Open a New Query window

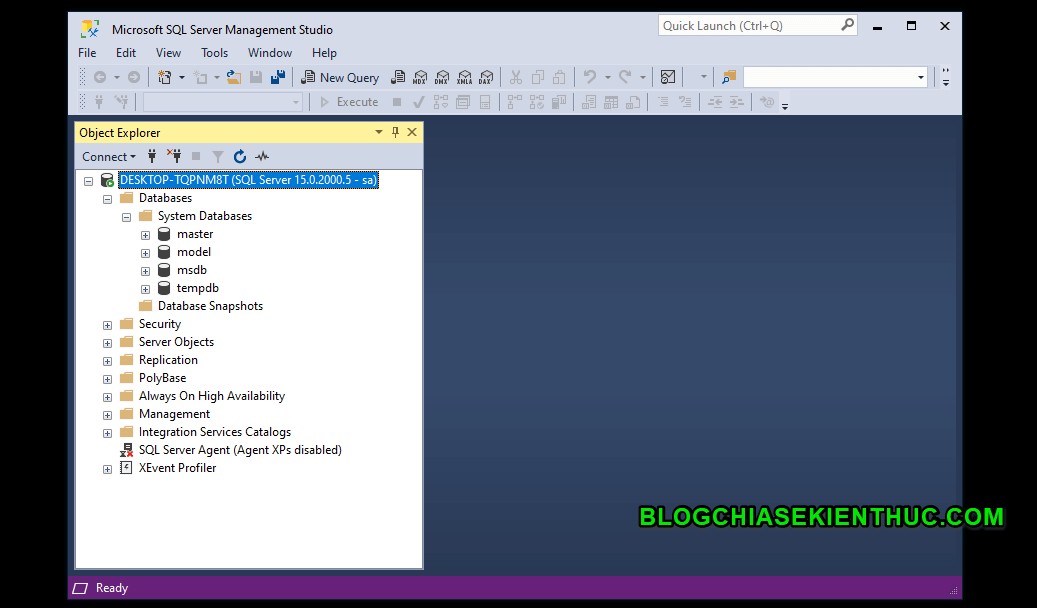pos(340,77)
